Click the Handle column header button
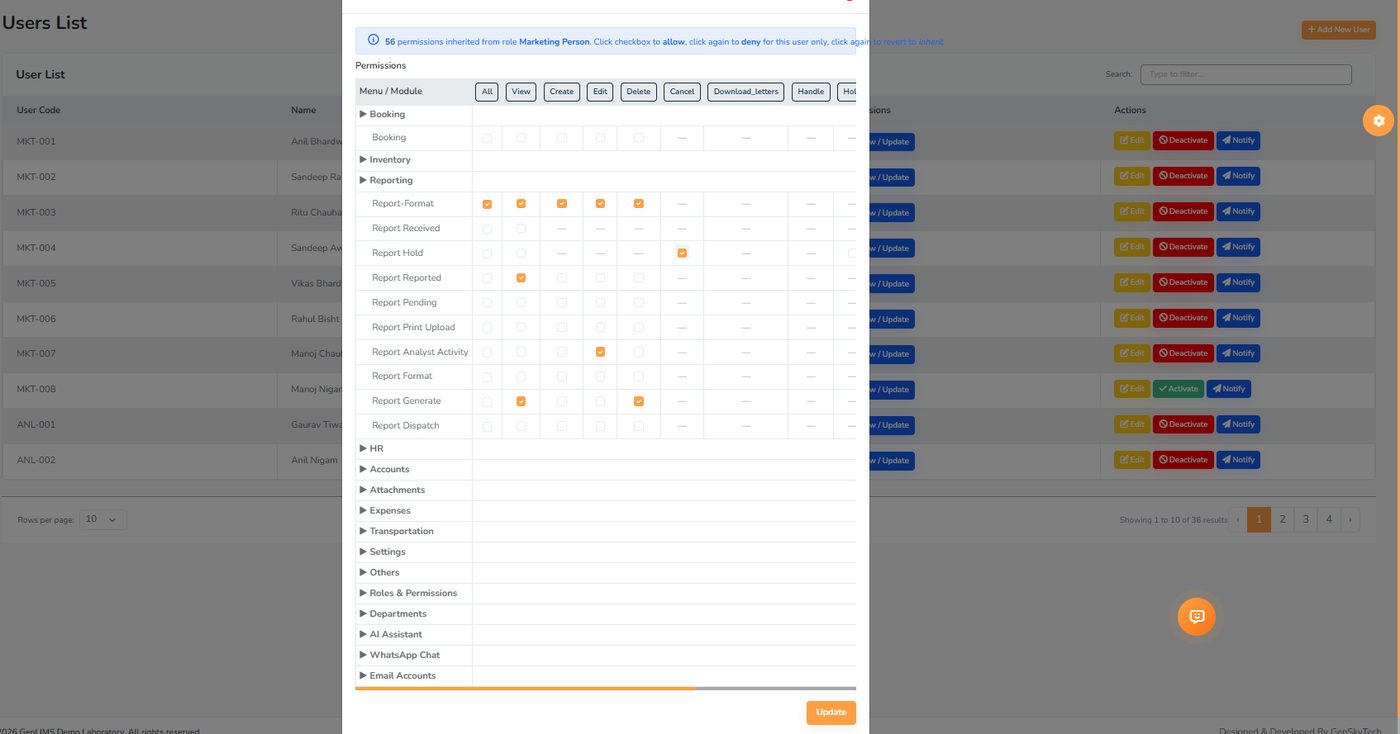Screen dimensions: 1400x734 click(811, 92)
